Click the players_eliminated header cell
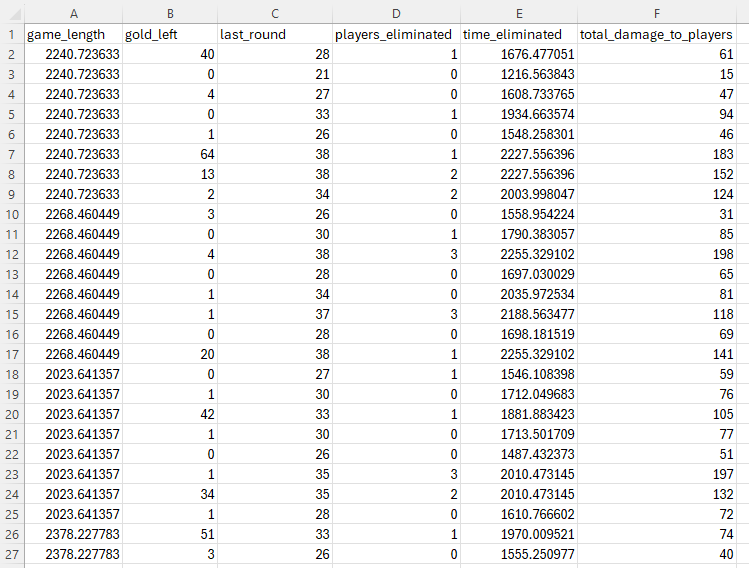The height and width of the screenshot is (568, 749). coord(396,34)
